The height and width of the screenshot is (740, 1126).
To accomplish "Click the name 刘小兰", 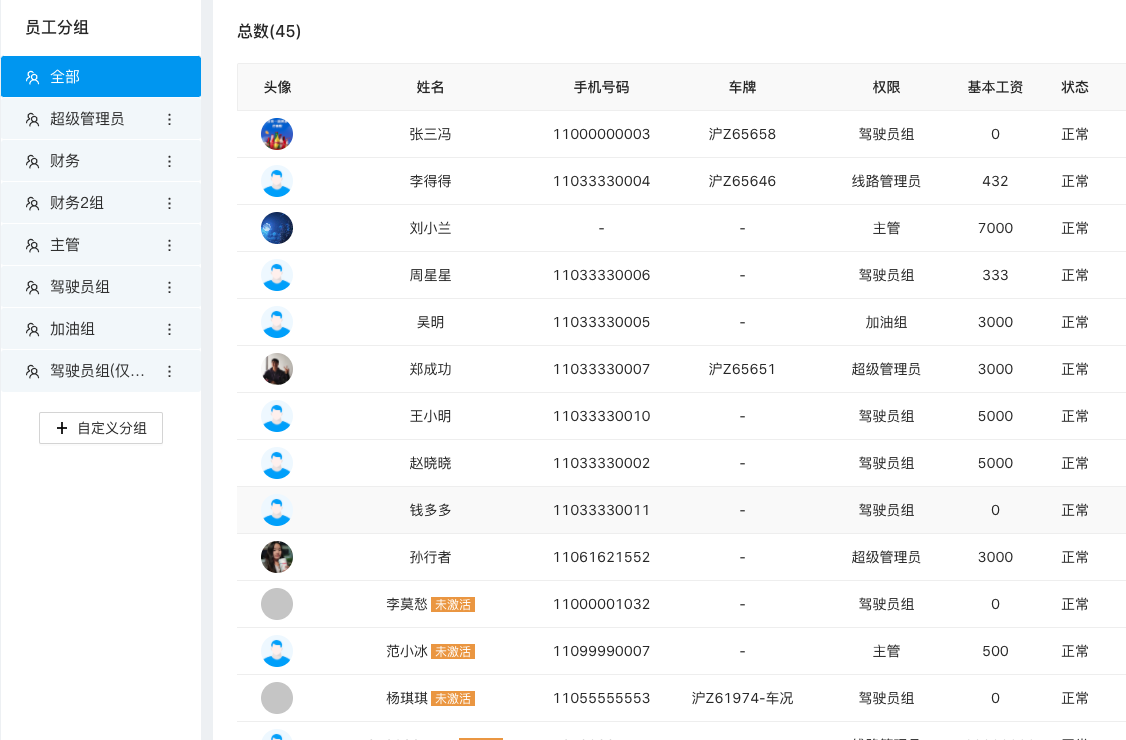I will coord(430,228).
